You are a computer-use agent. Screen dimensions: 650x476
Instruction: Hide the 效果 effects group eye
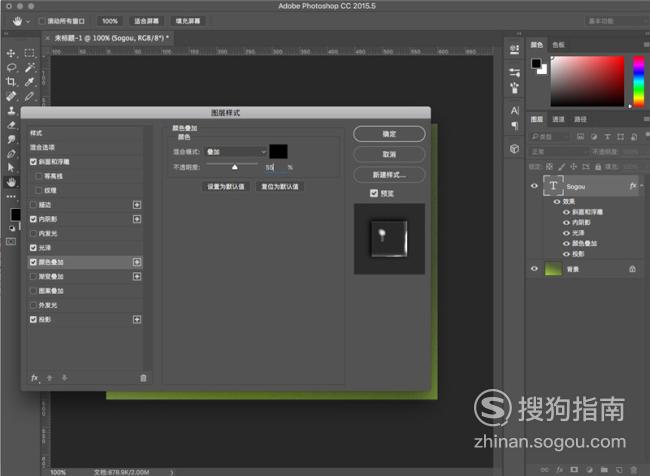click(x=557, y=202)
